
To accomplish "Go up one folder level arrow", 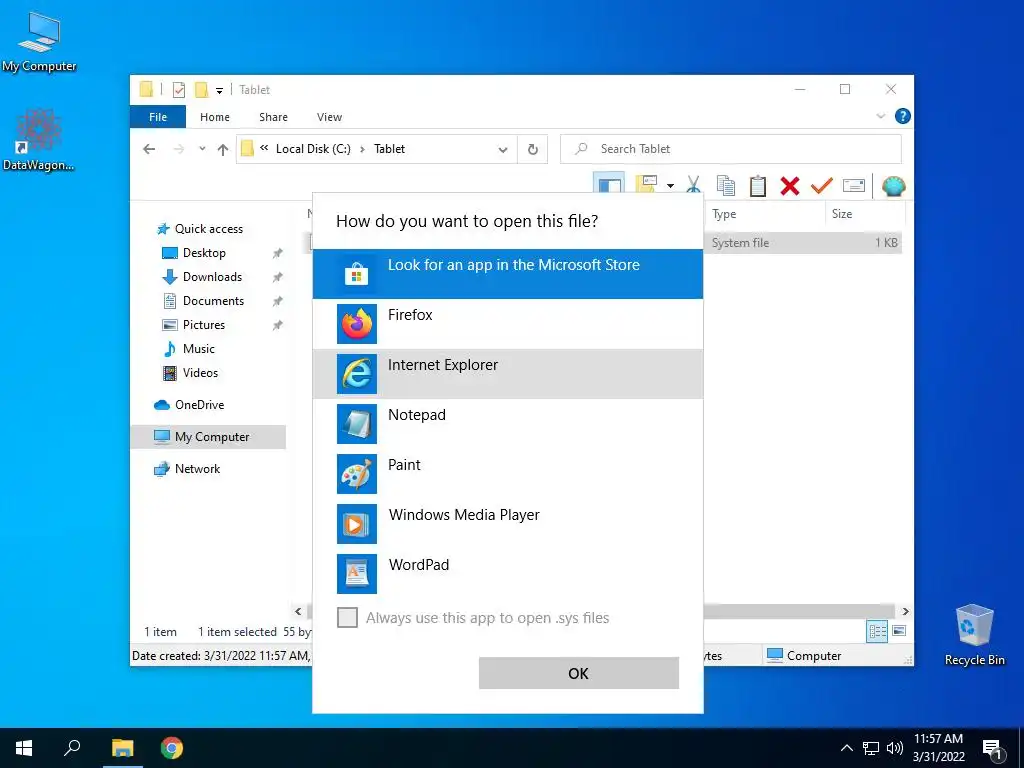I will pyautogui.click(x=223, y=150).
